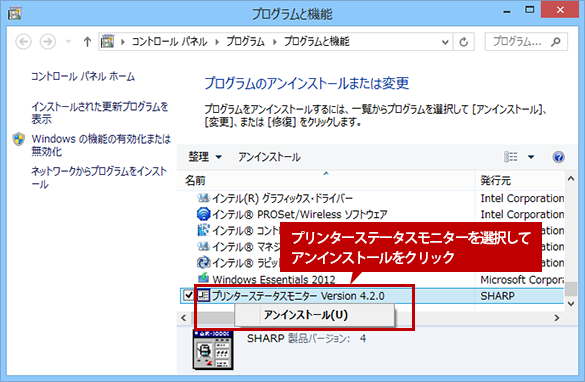Image resolution: width=585 pixels, height=382 pixels.
Task: Change the list view layout icon
Action: (x=510, y=157)
